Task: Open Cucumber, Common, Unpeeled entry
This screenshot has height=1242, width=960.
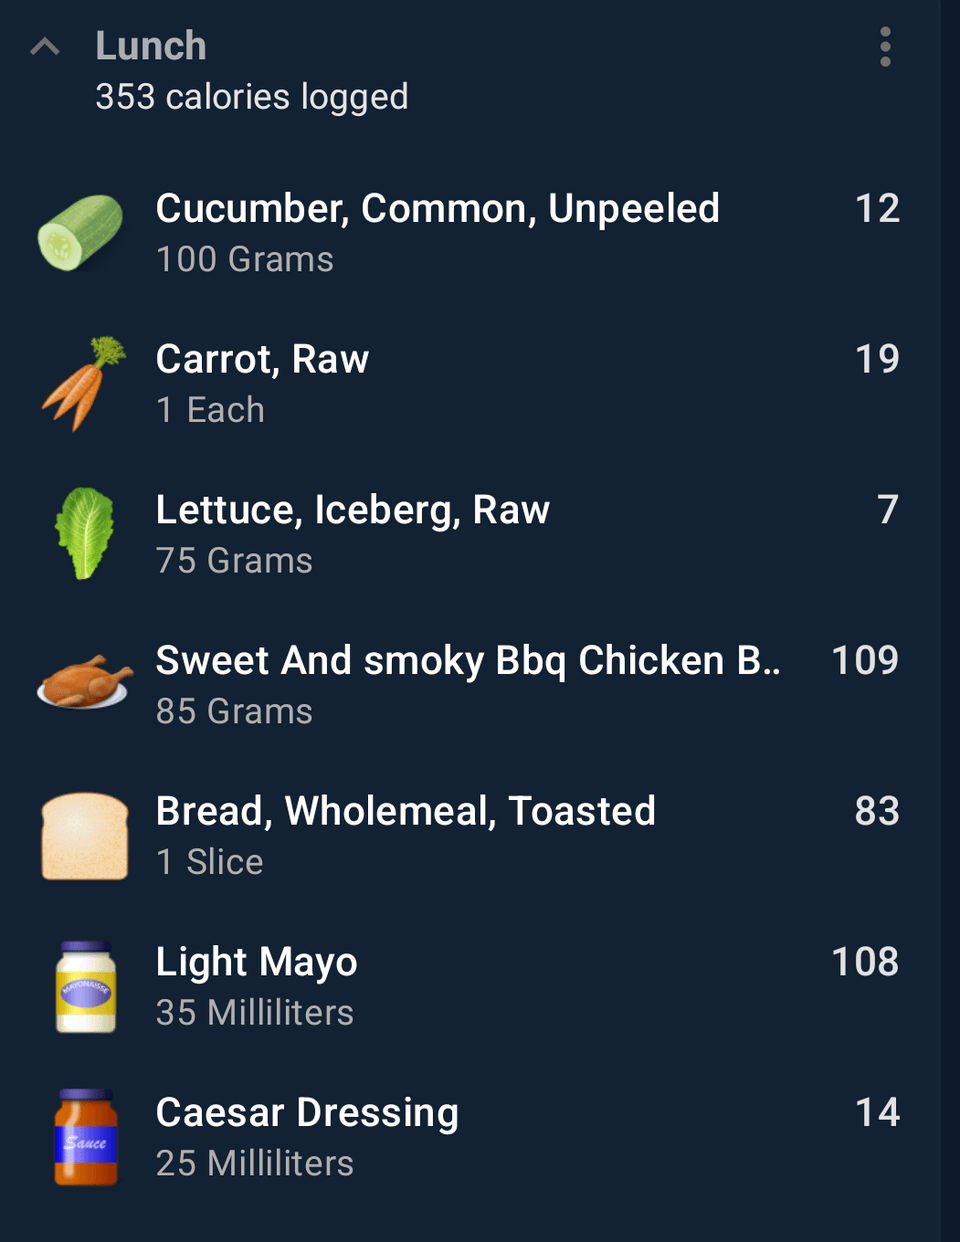Action: point(470,233)
